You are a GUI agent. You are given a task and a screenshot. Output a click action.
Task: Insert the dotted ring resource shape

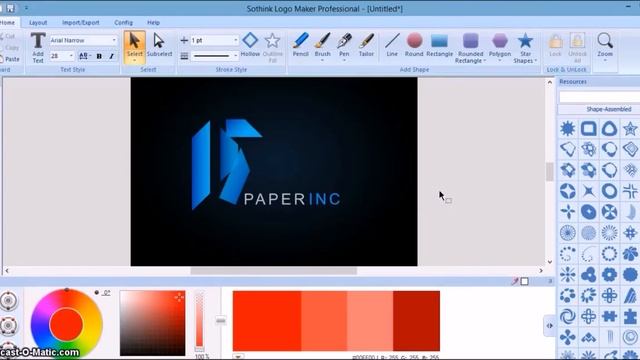609,253
